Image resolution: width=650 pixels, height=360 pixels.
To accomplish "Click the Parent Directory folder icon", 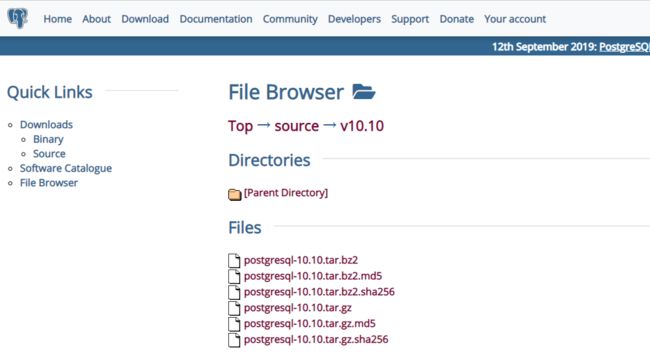I will [235, 194].
